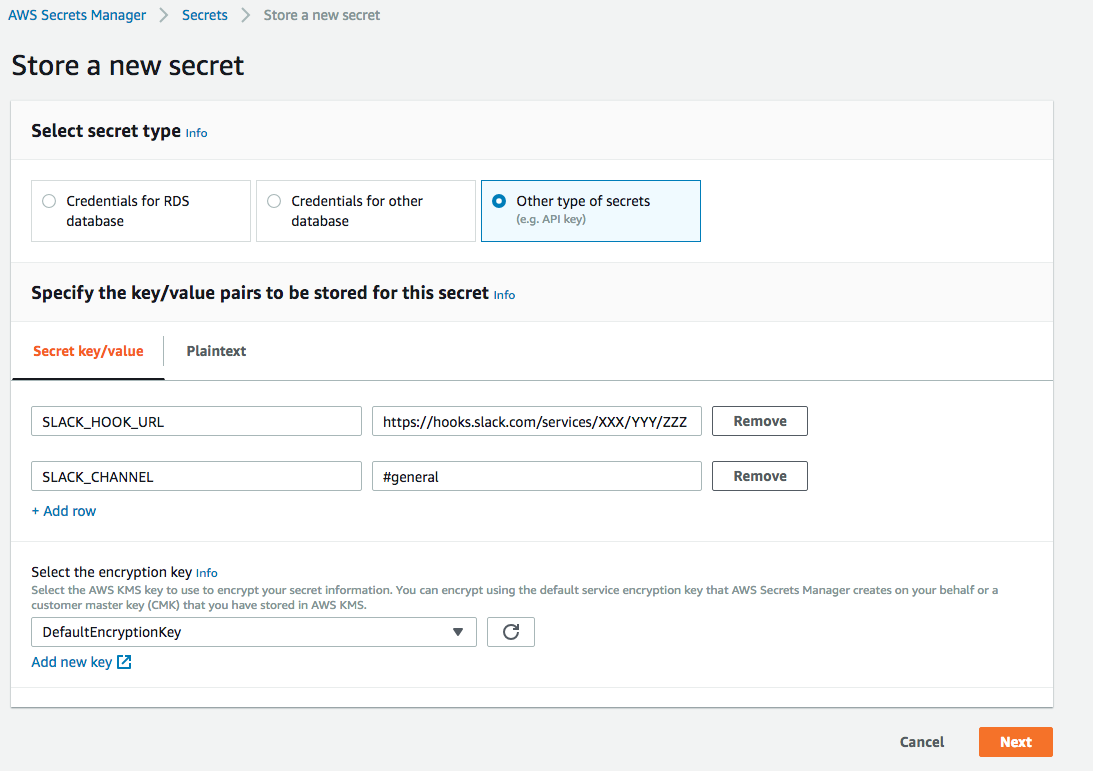Image resolution: width=1093 pixels, height=771 pixels.
Task: Refresh the encryption key list
Action: [x=510, y=631]
